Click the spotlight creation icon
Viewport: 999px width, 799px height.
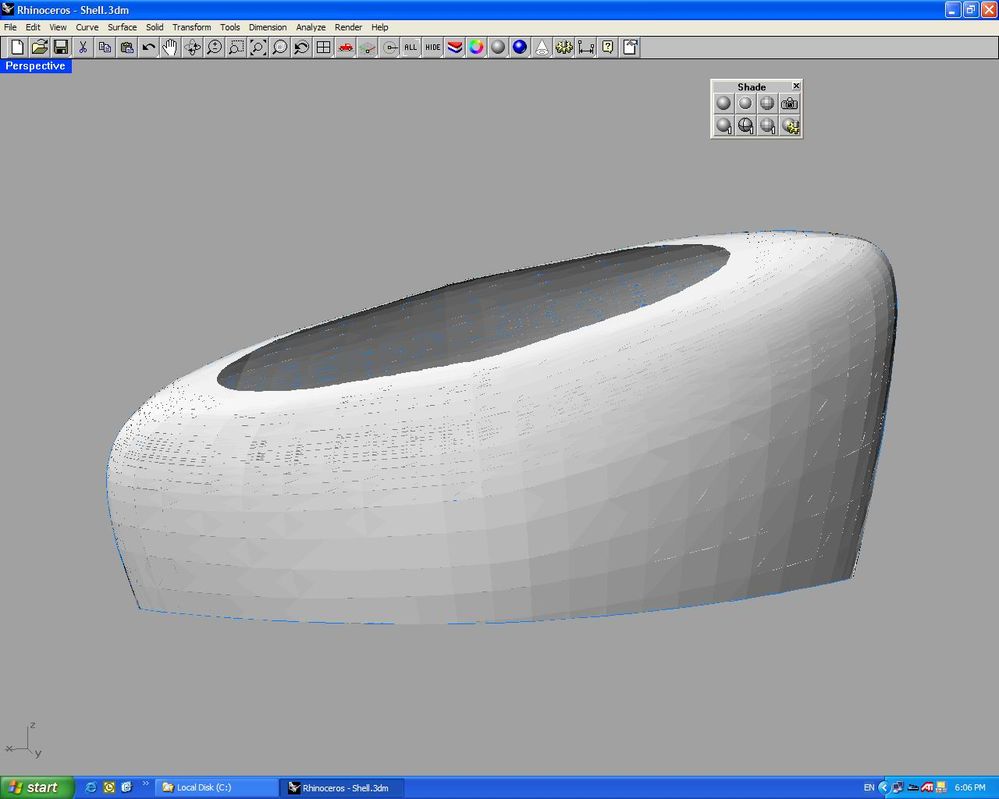542,47
